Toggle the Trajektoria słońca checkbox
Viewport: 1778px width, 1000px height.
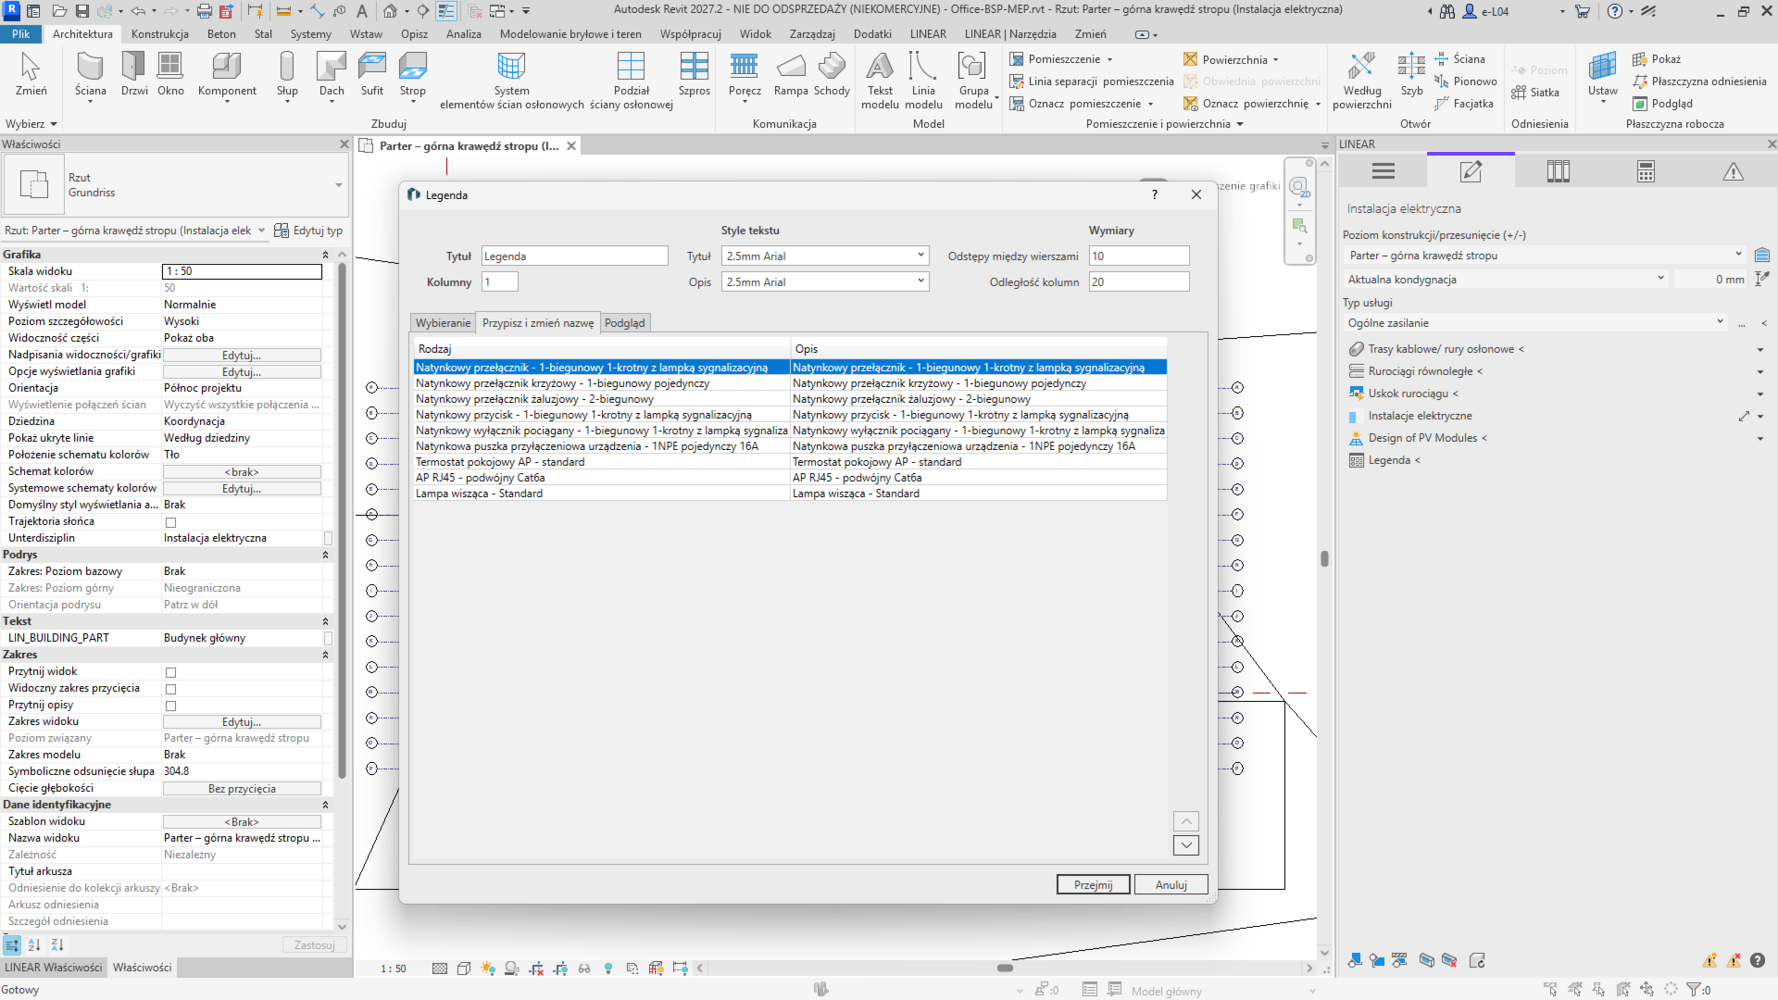171,522
